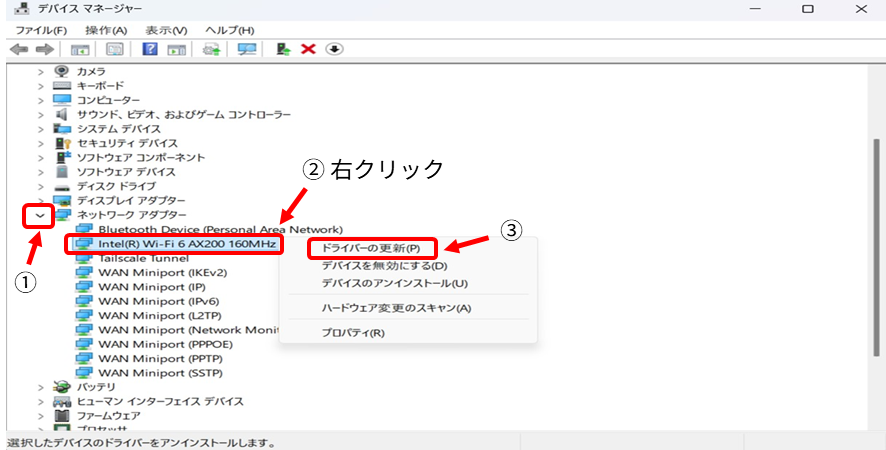This screenshot has height=450, width=886.
Task: Expand the カメラ category
Action: (41, 71)
